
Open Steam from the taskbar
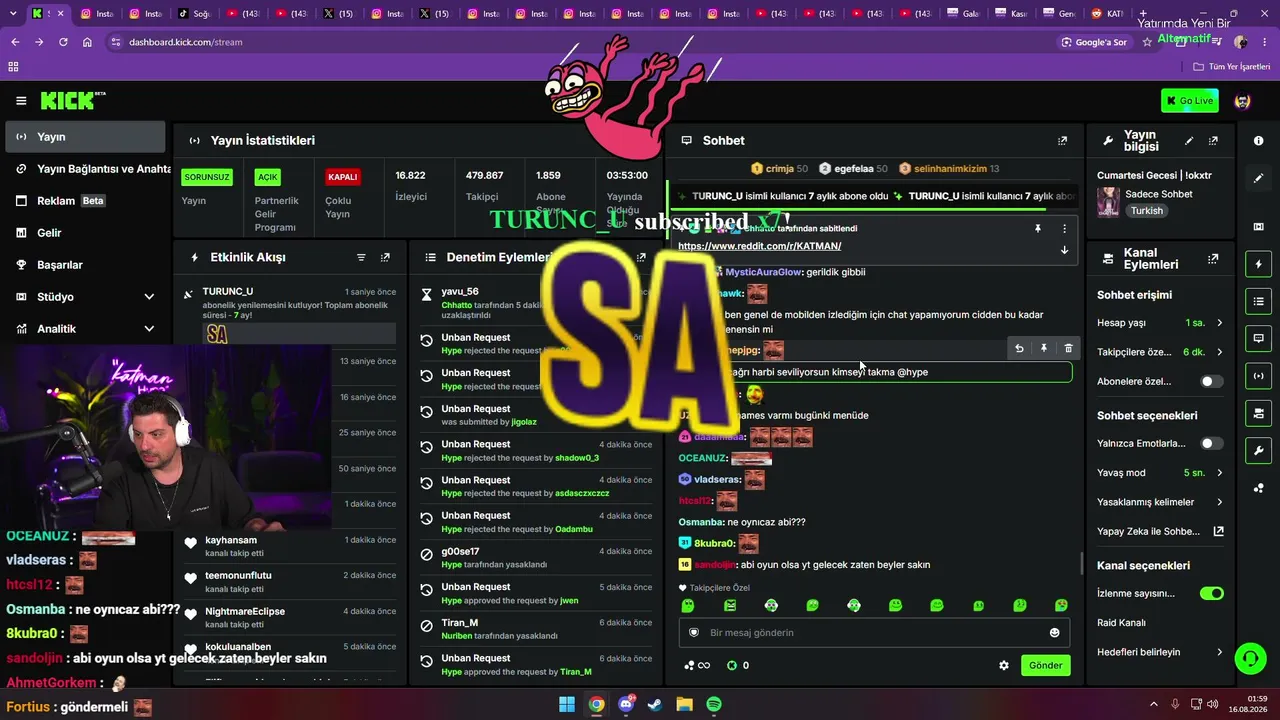pyautogui.click(x=655, y=704)
